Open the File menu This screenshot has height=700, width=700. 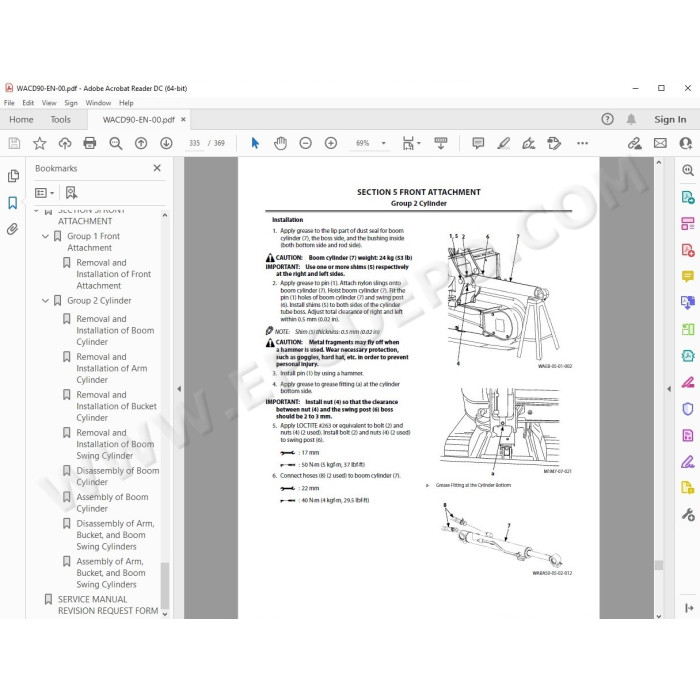click(x=9, y=103)
